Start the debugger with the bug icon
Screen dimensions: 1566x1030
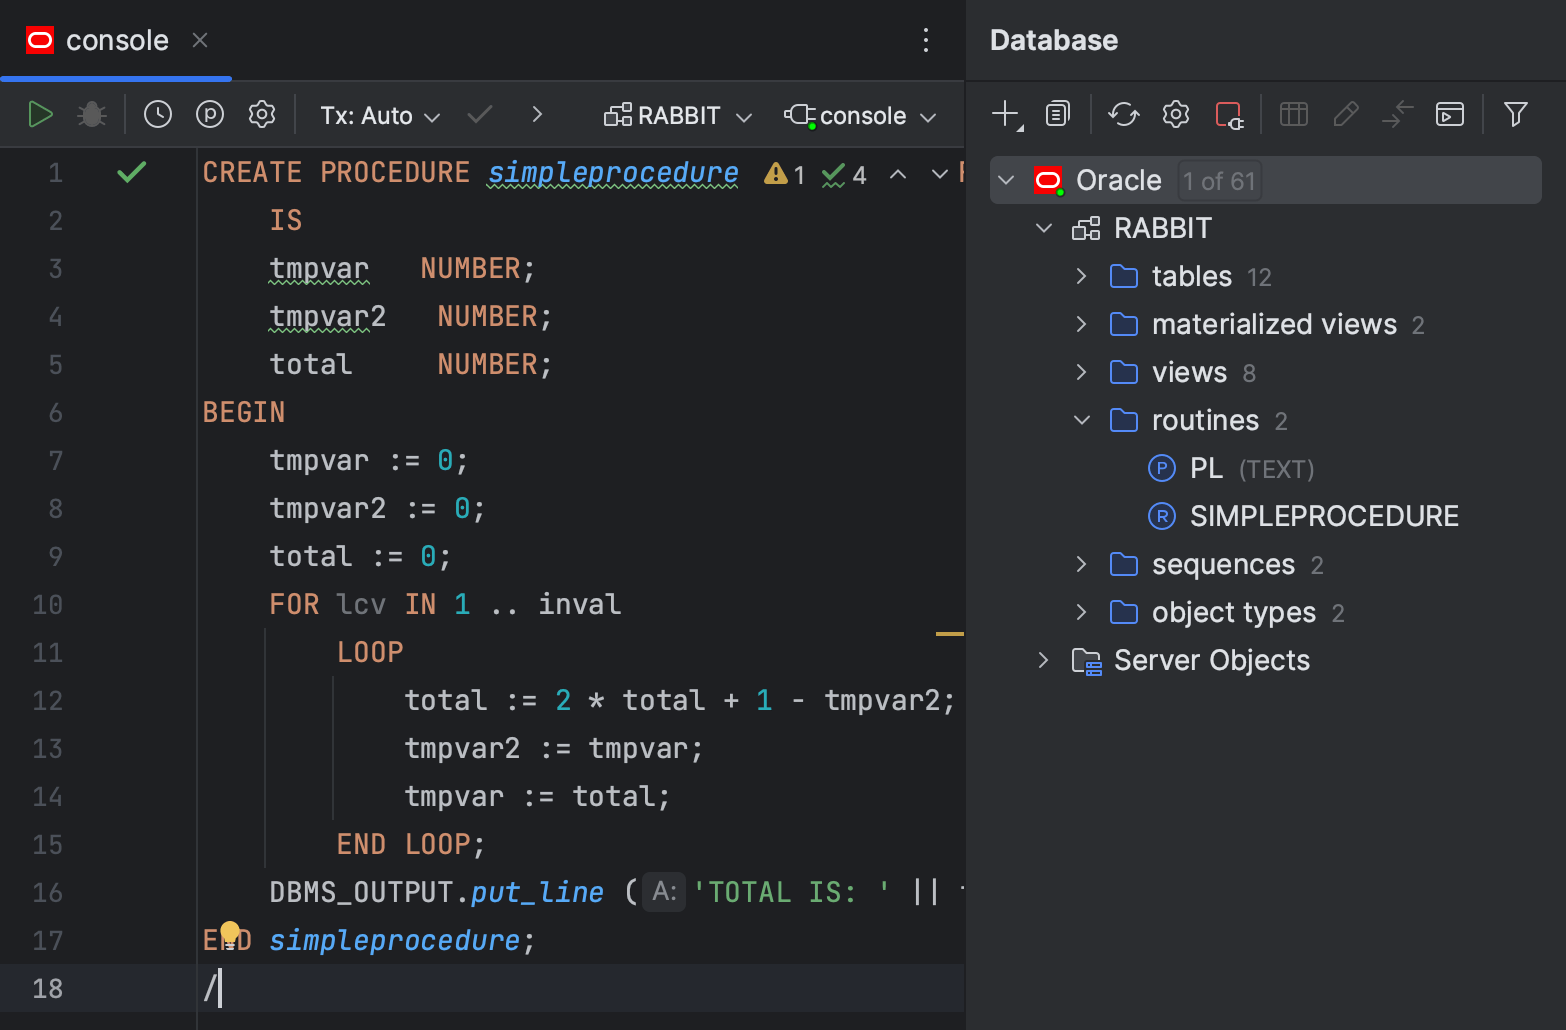point(92,114)
